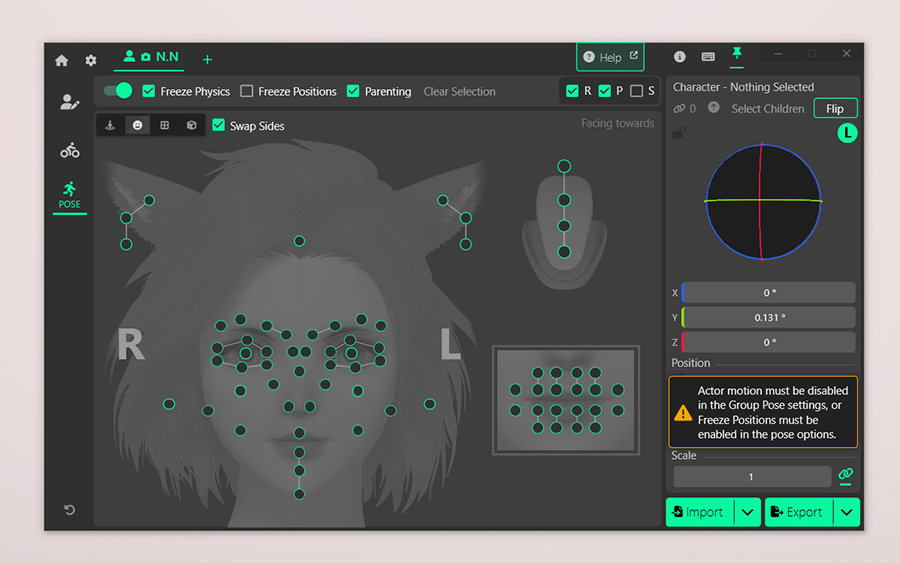Image resolution: width=900 pixels, height=563 pixels.
Task: Click the scale link chain icon
Action: (x=846, y=474)
